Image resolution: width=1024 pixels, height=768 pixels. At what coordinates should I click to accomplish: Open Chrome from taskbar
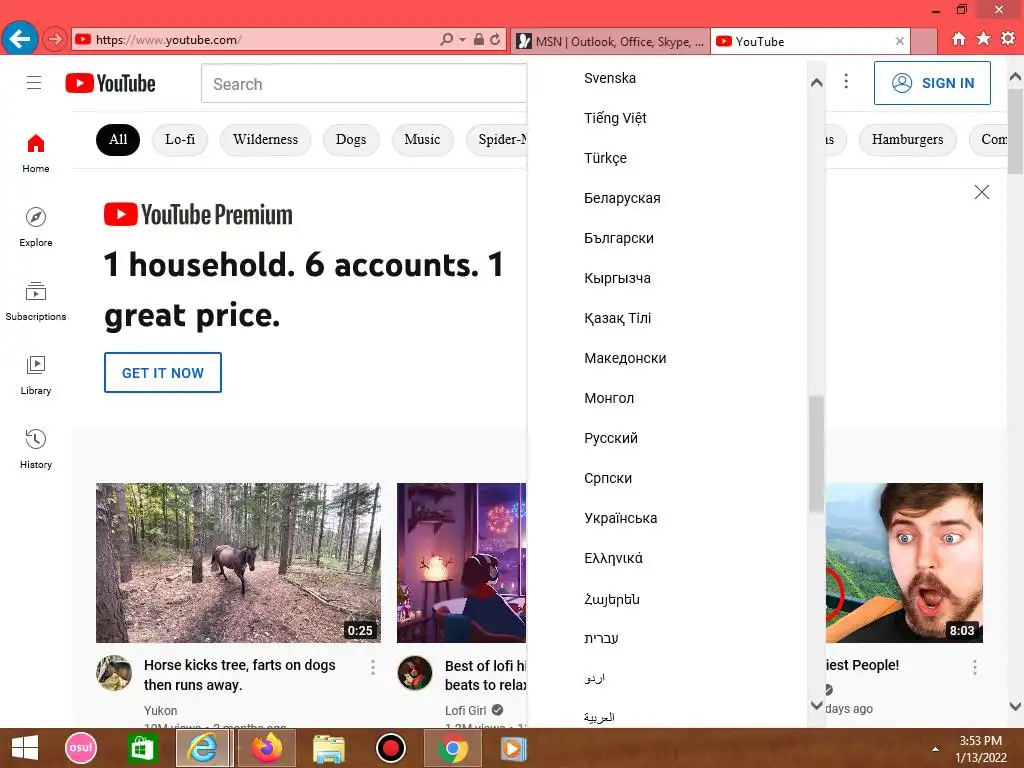[453, 748]
